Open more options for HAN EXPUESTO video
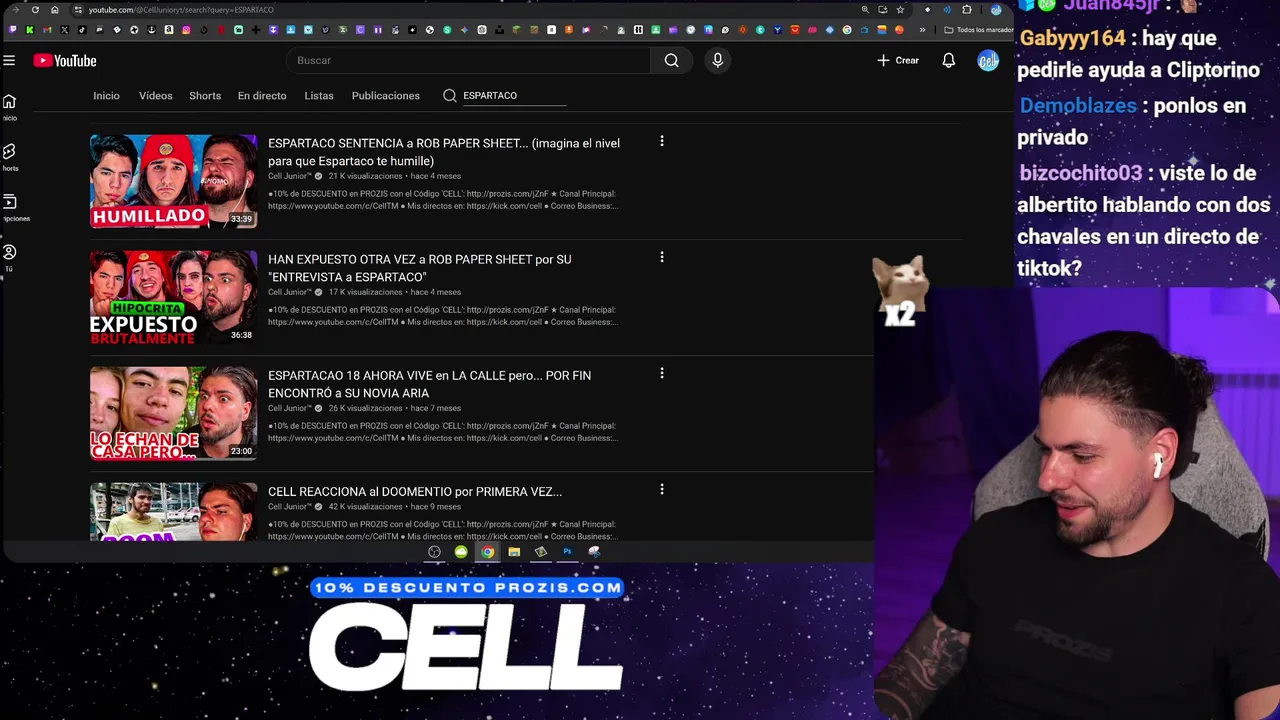This screenshot has width=1280, height=720. 661,257
